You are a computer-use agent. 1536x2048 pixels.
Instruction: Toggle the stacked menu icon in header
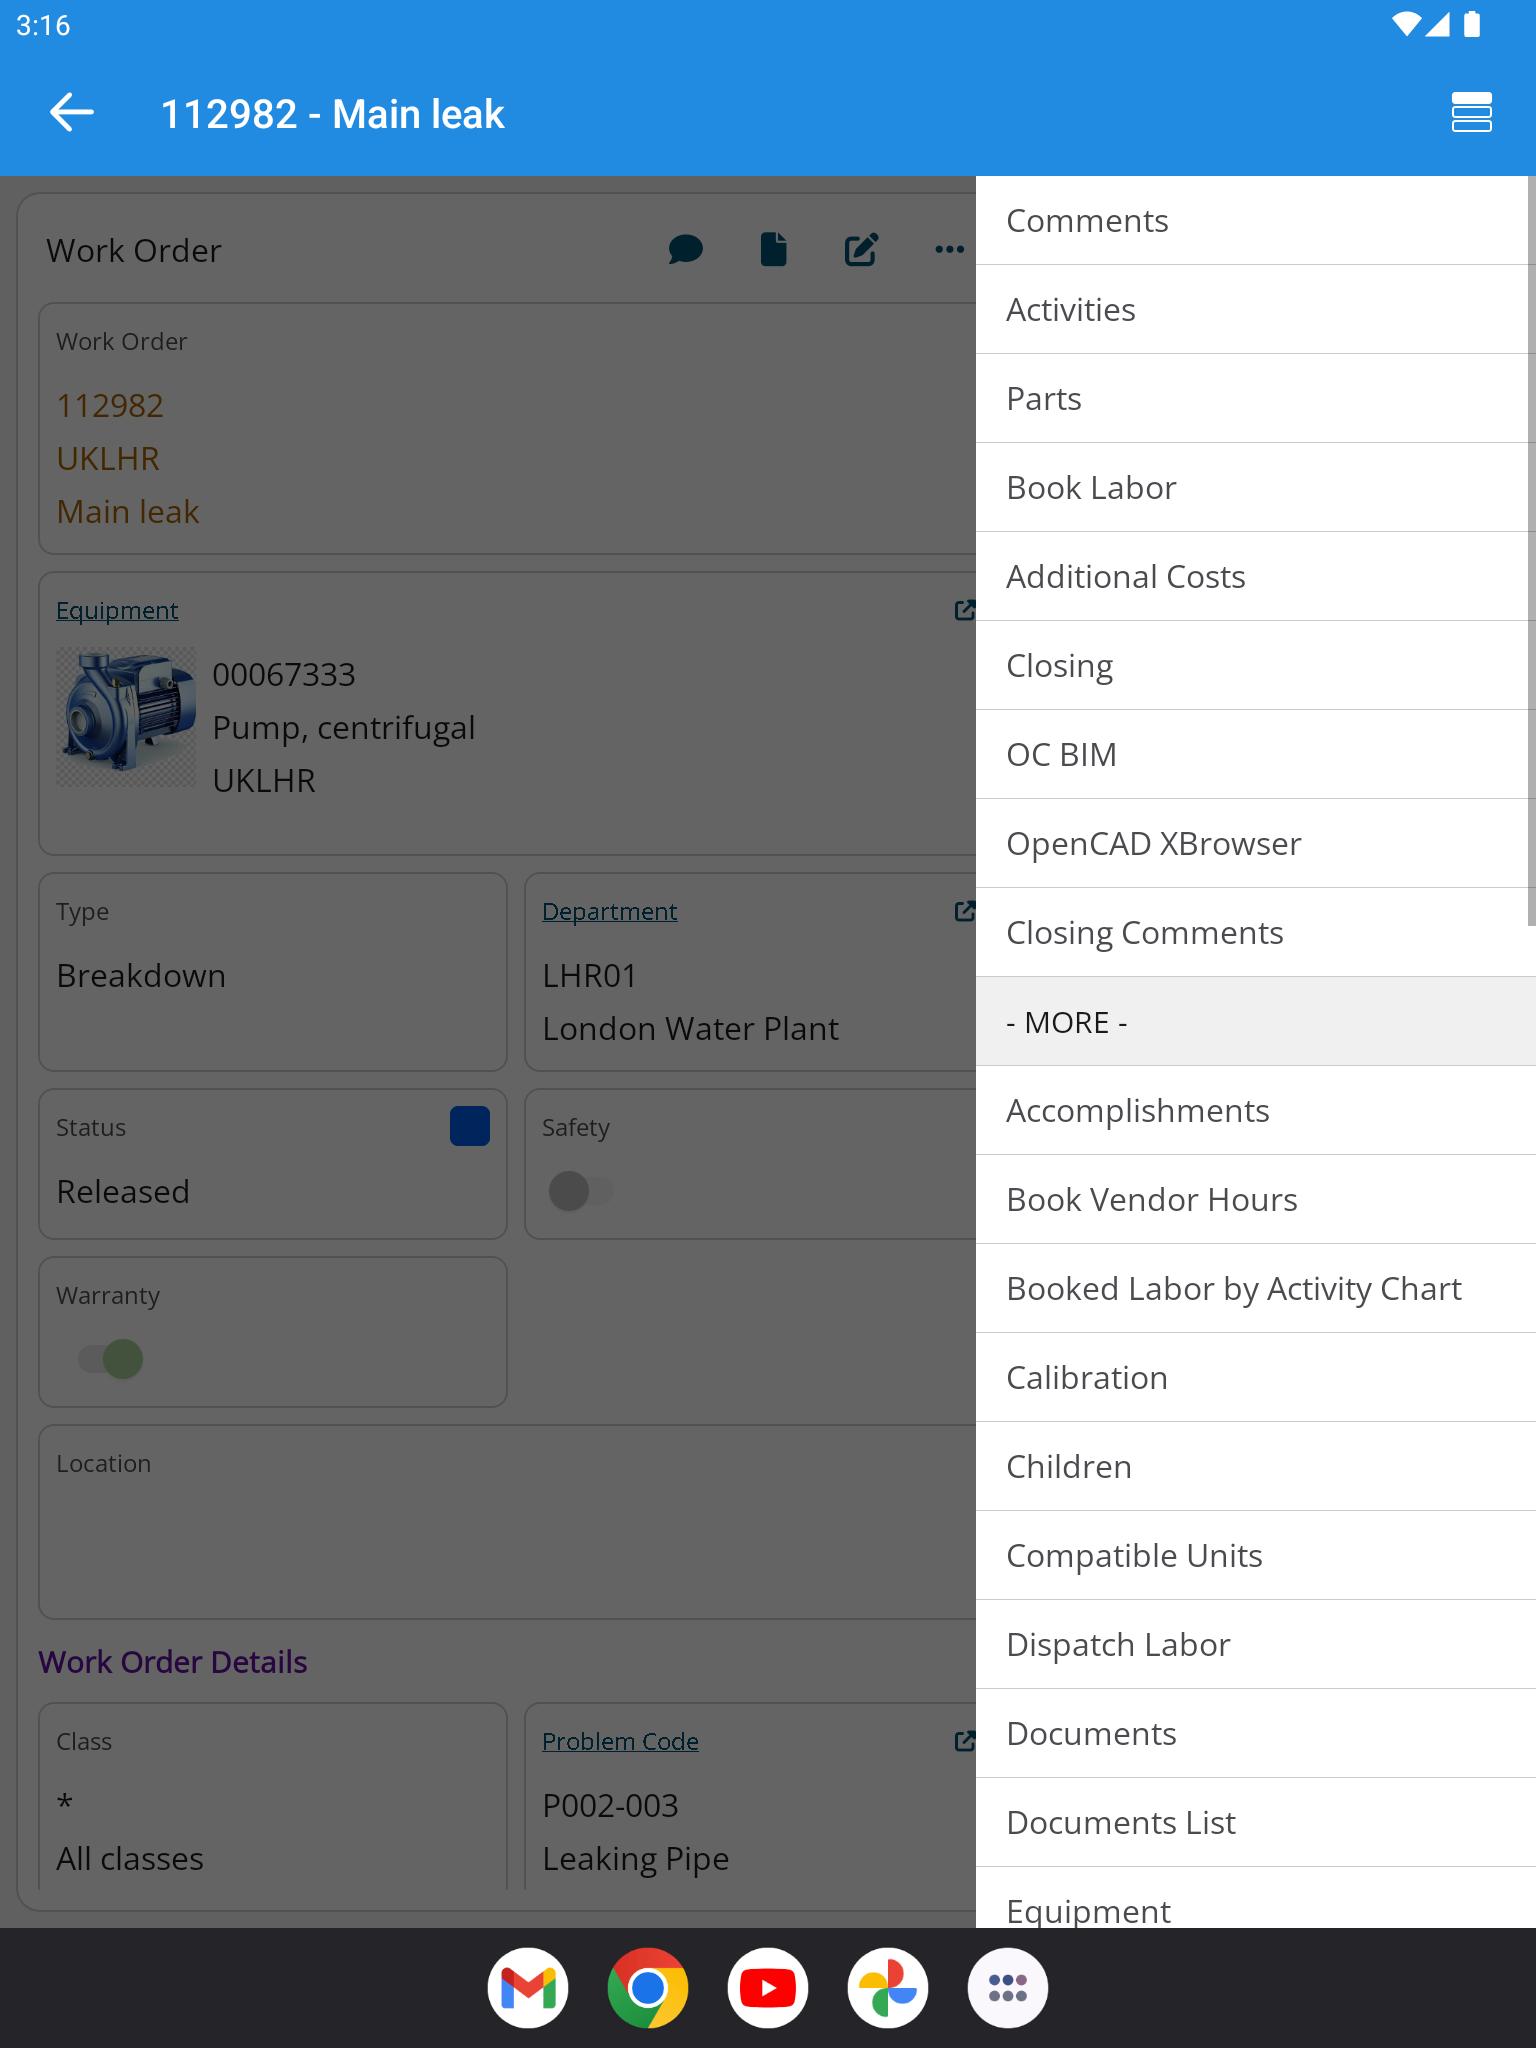pos(1471,113)
